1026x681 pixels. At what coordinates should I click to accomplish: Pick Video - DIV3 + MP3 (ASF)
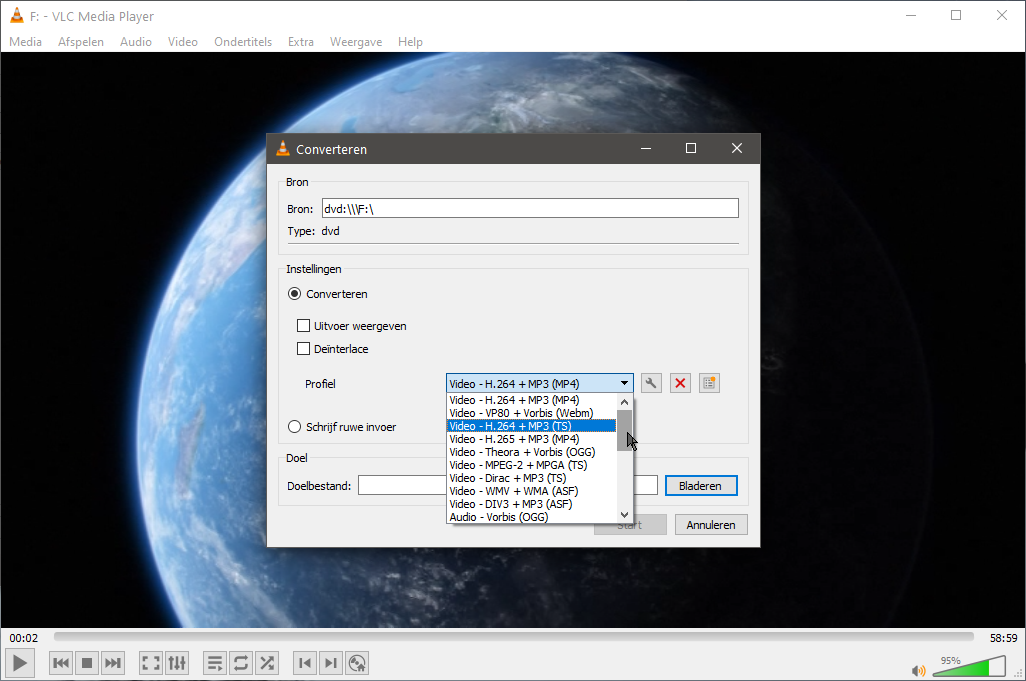tap(531, 504)
